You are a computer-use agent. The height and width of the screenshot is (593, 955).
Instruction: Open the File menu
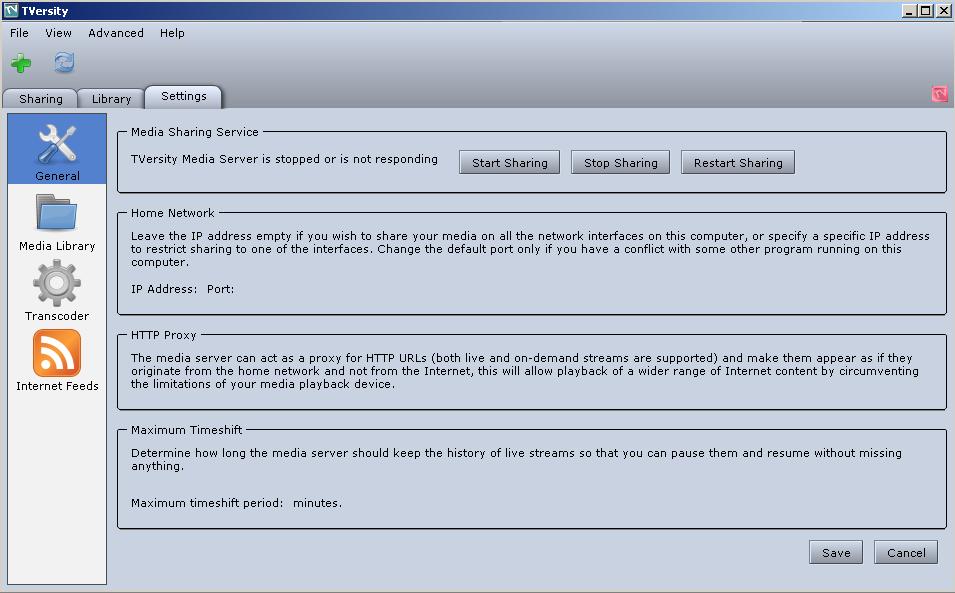19,33
